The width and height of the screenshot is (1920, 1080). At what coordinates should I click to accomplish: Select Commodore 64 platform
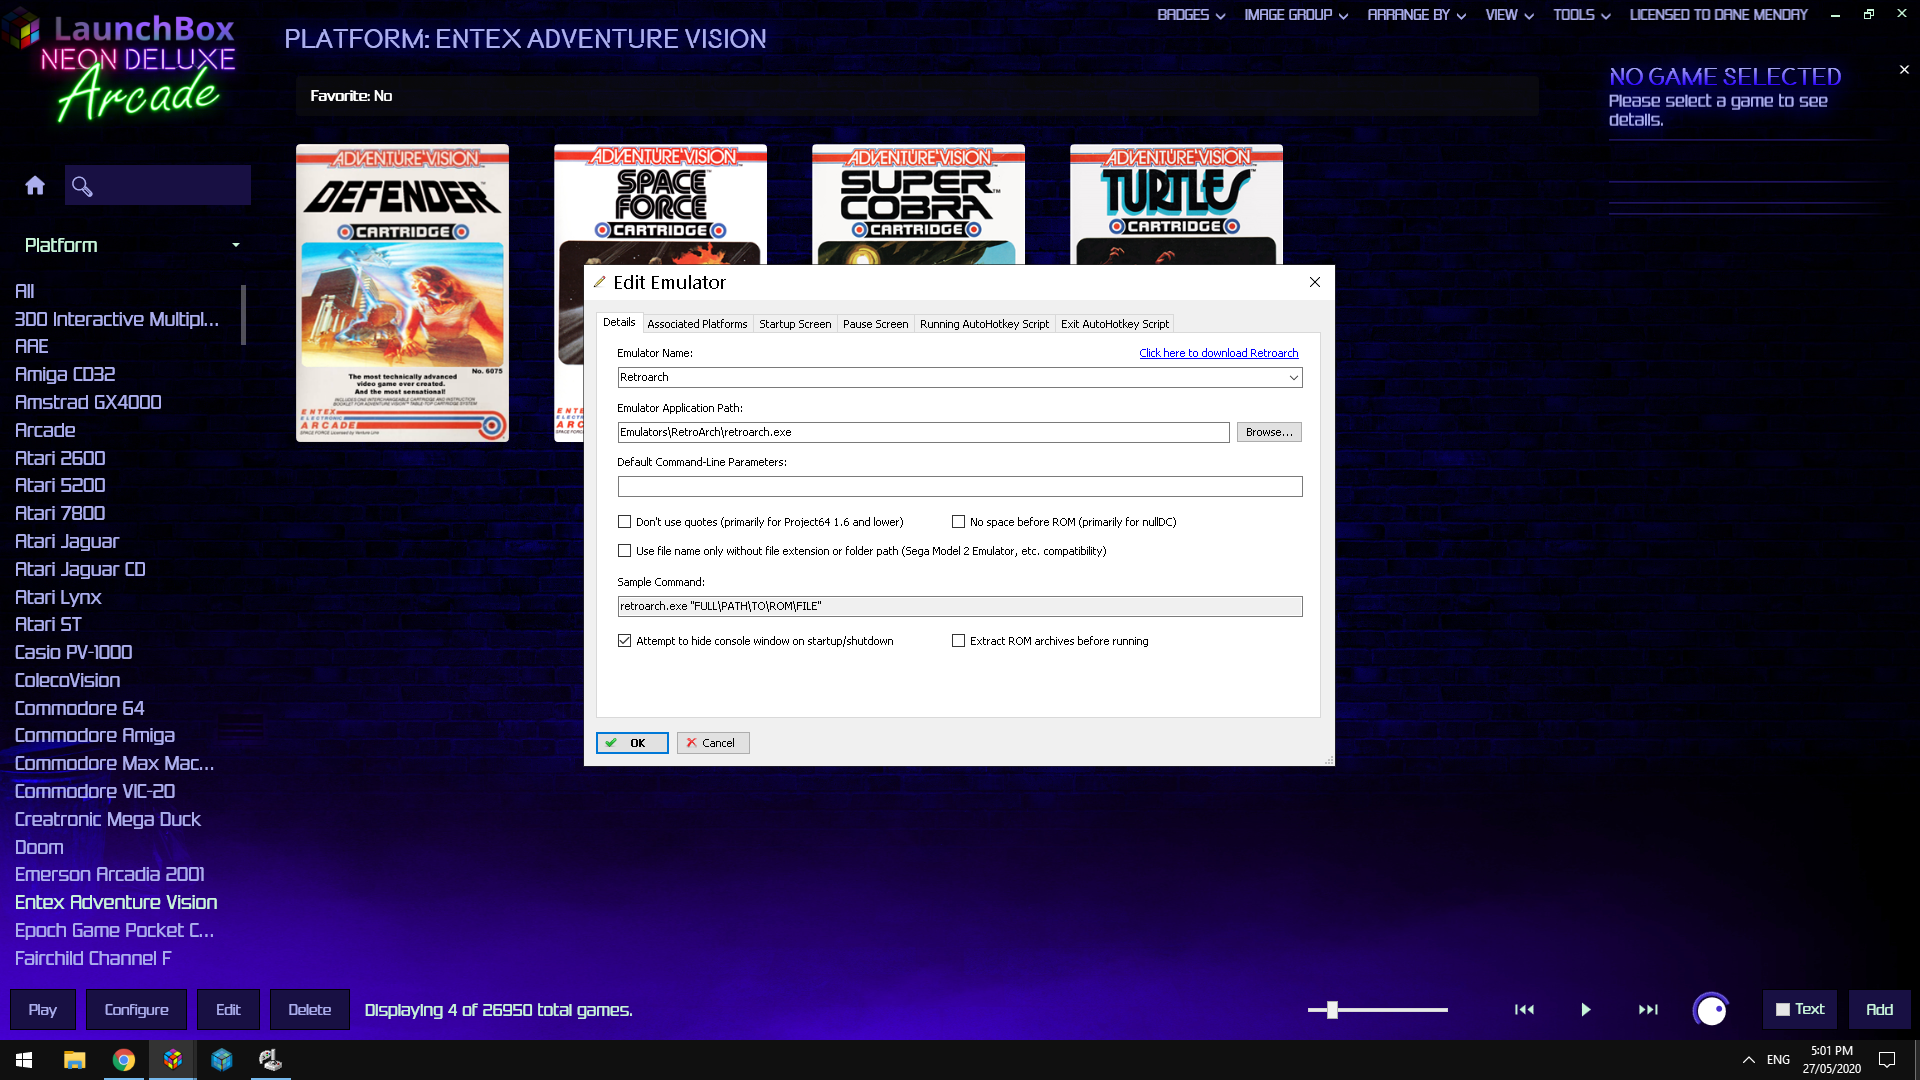(80, 708)
